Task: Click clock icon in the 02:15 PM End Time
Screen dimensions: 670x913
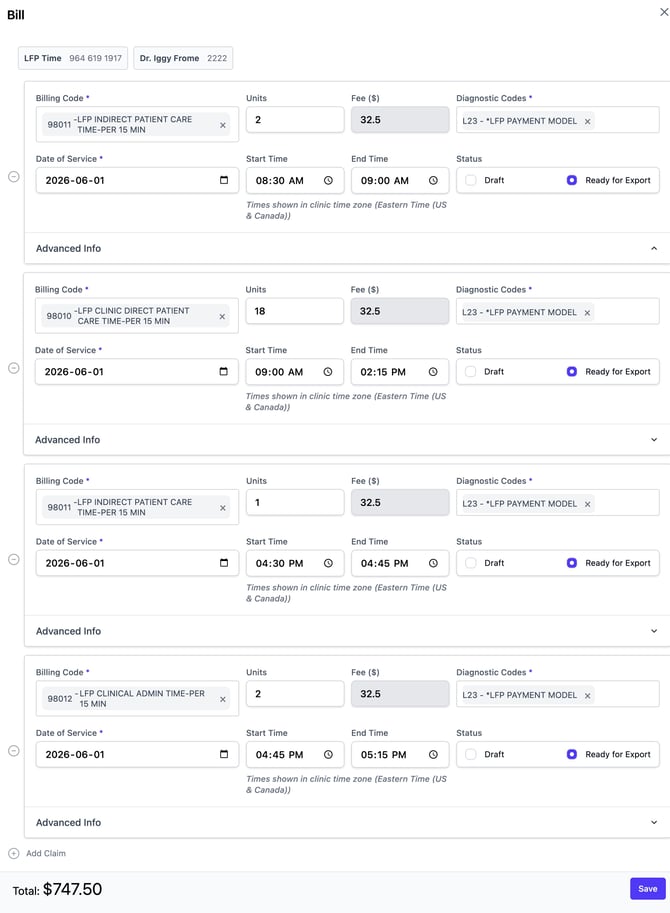Action: pyautogui.click(x=433, y=372)
